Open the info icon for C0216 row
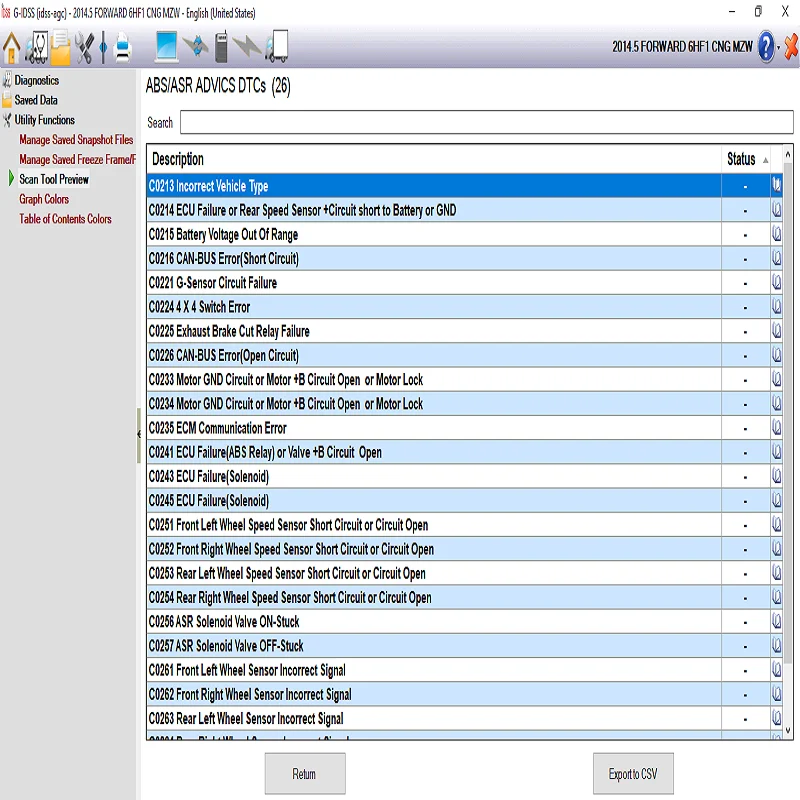Viewport: 800px width, 800px height. (776, 258)
